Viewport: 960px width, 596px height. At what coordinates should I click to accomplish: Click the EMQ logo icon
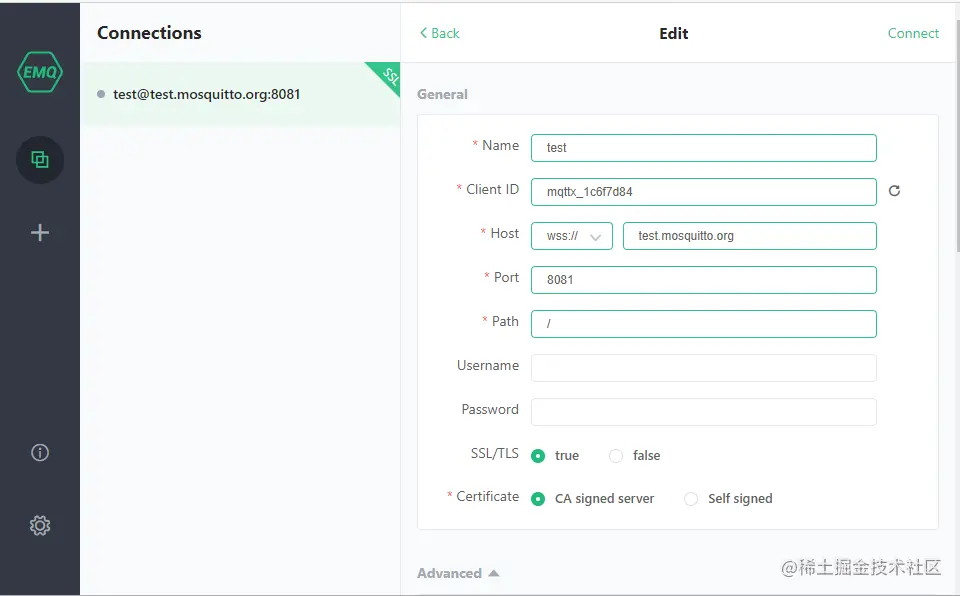pyautogui.click(x=40, y=72)
